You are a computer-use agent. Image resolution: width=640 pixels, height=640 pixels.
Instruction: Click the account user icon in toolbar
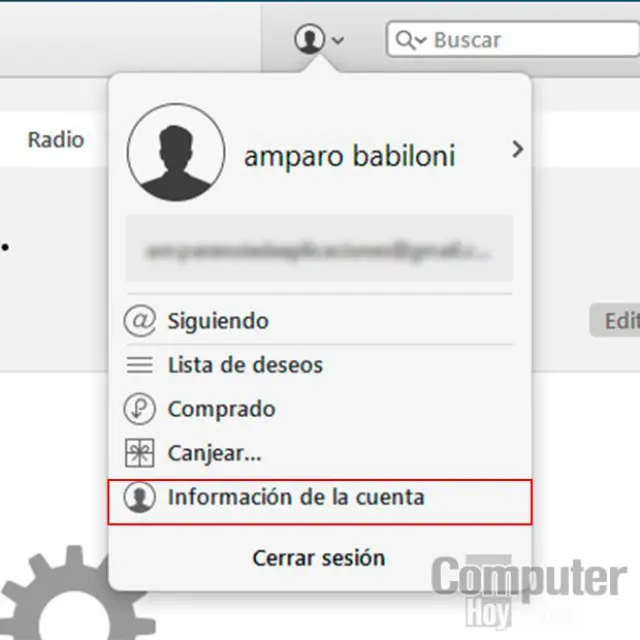coord(309,40)
